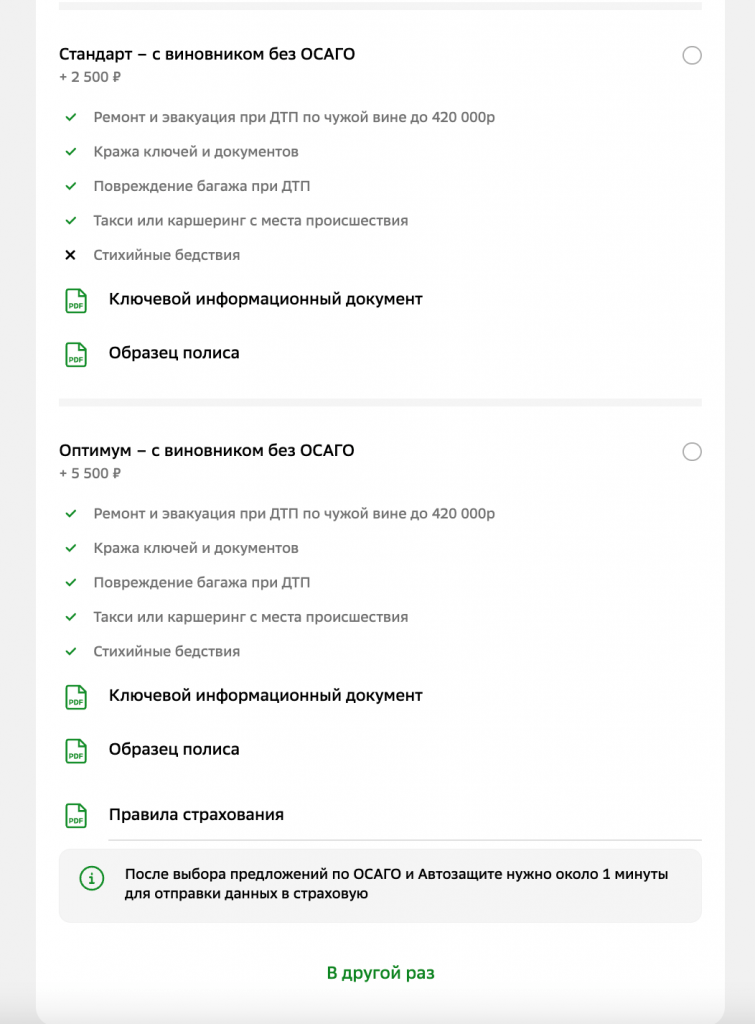Click PDF icon beside Правила страхования
This screenshot has width=755, height=1024.
76,815
